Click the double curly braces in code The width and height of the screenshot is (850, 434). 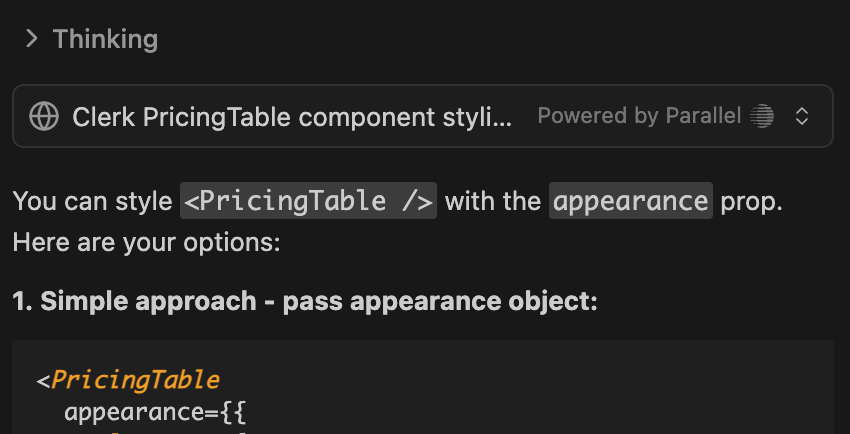233,411
